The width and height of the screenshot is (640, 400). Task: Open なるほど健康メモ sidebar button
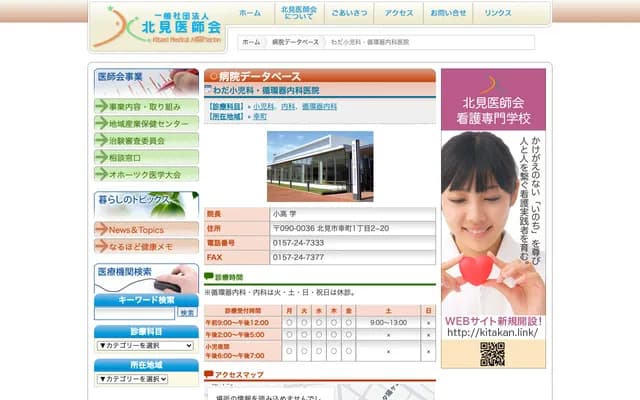click(147, 247)
